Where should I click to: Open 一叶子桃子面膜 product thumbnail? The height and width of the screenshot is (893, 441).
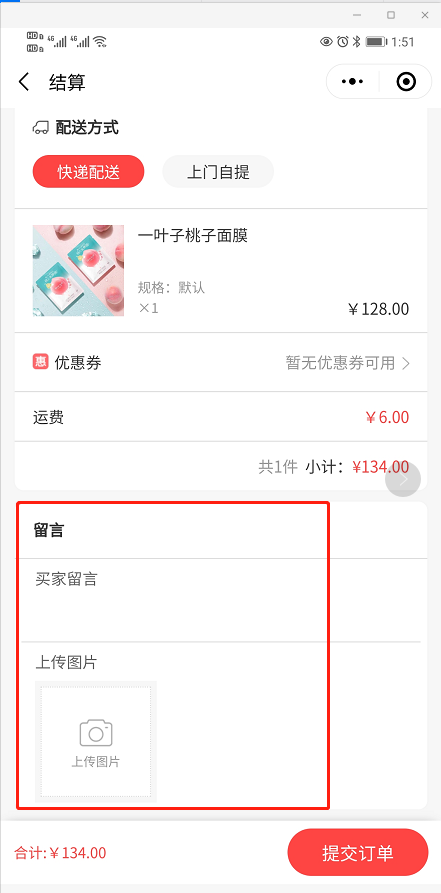coord(78,271)
